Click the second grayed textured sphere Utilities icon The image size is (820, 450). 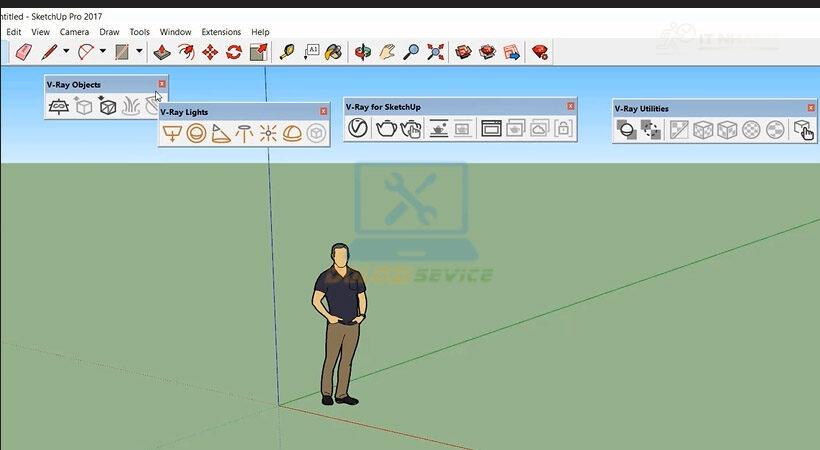point(775,130)
